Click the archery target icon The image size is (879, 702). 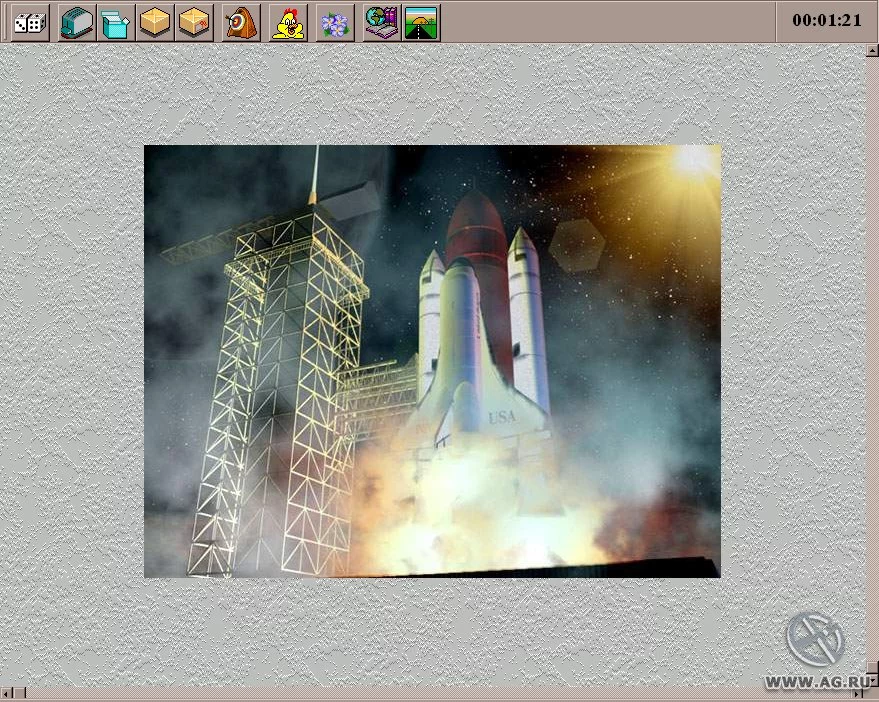click(242, 22)
